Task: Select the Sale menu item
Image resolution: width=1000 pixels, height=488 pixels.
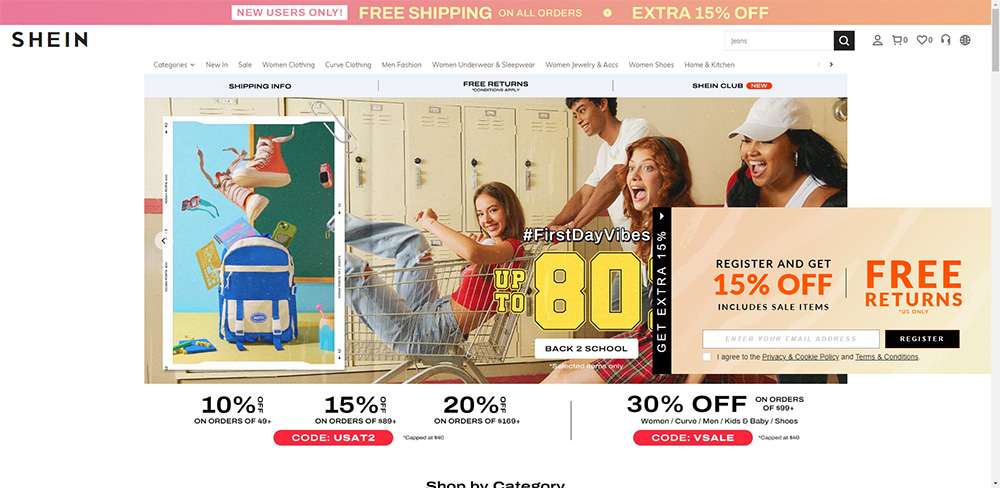Action: pos(245,64)
